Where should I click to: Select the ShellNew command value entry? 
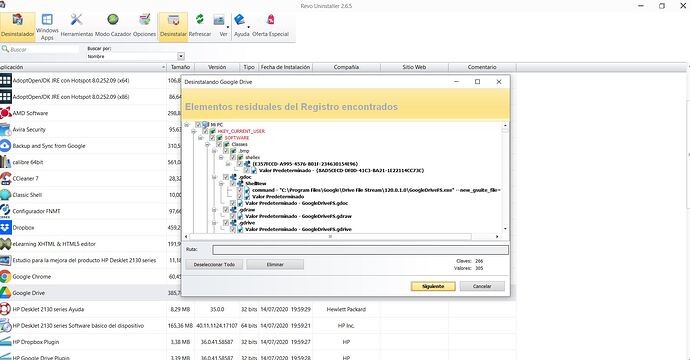(x=376, y=190)
